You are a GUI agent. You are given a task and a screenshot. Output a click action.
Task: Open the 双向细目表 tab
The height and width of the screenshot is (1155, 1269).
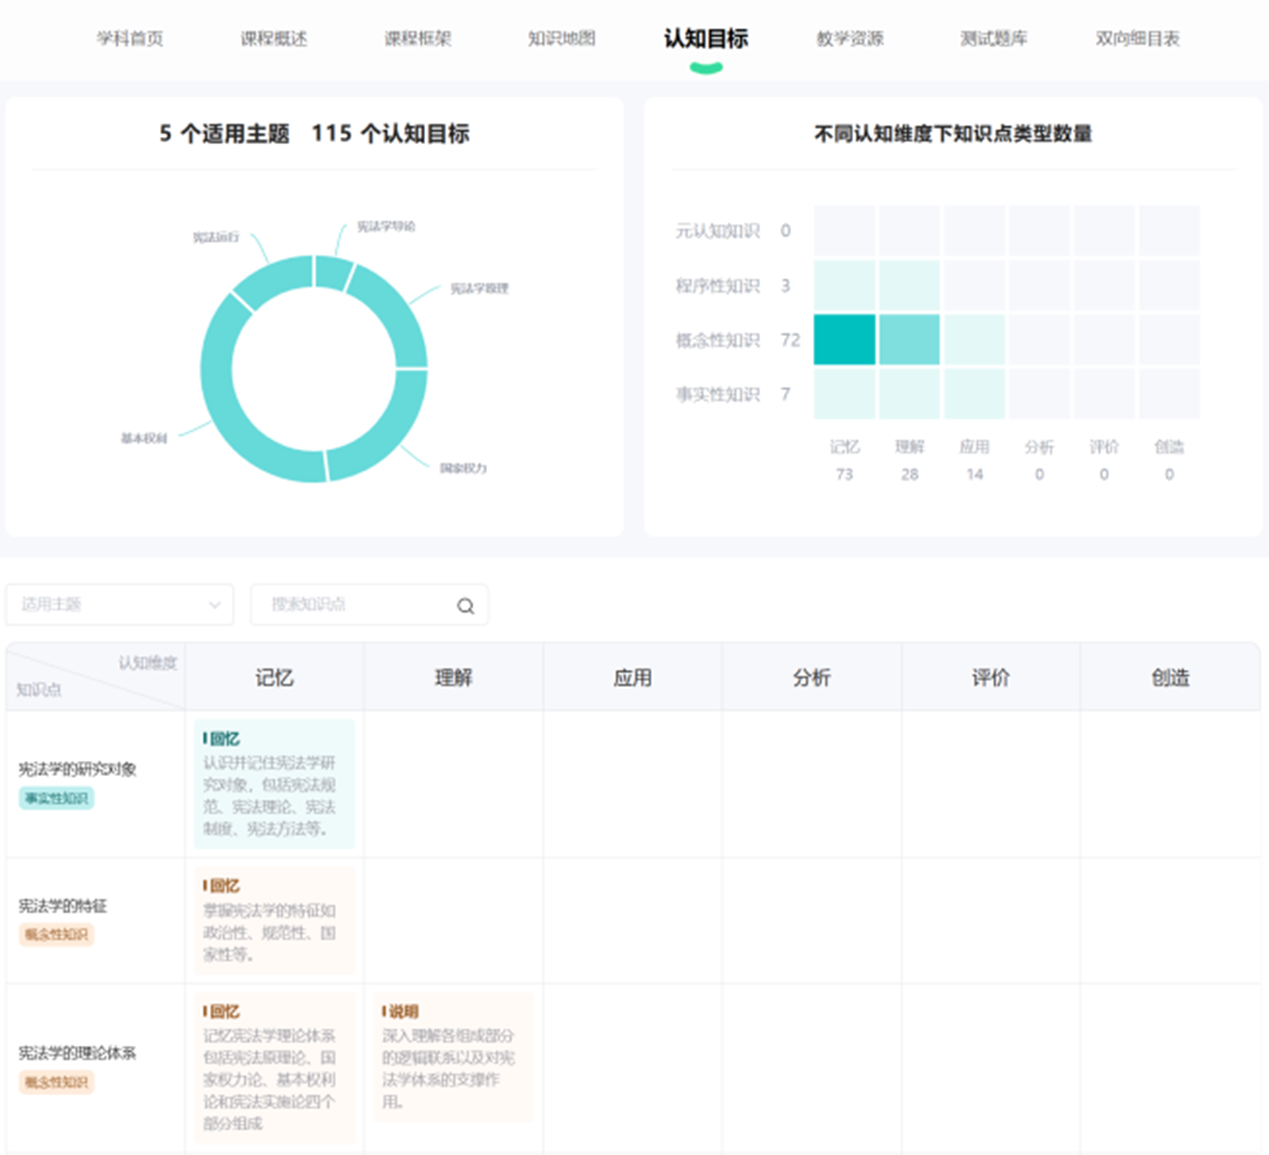pos(1138,39)
